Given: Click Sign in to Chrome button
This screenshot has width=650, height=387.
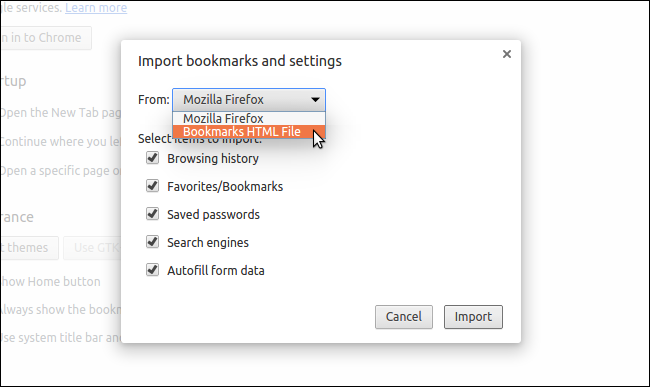Looking at the screenshot, I should [46, 38].
